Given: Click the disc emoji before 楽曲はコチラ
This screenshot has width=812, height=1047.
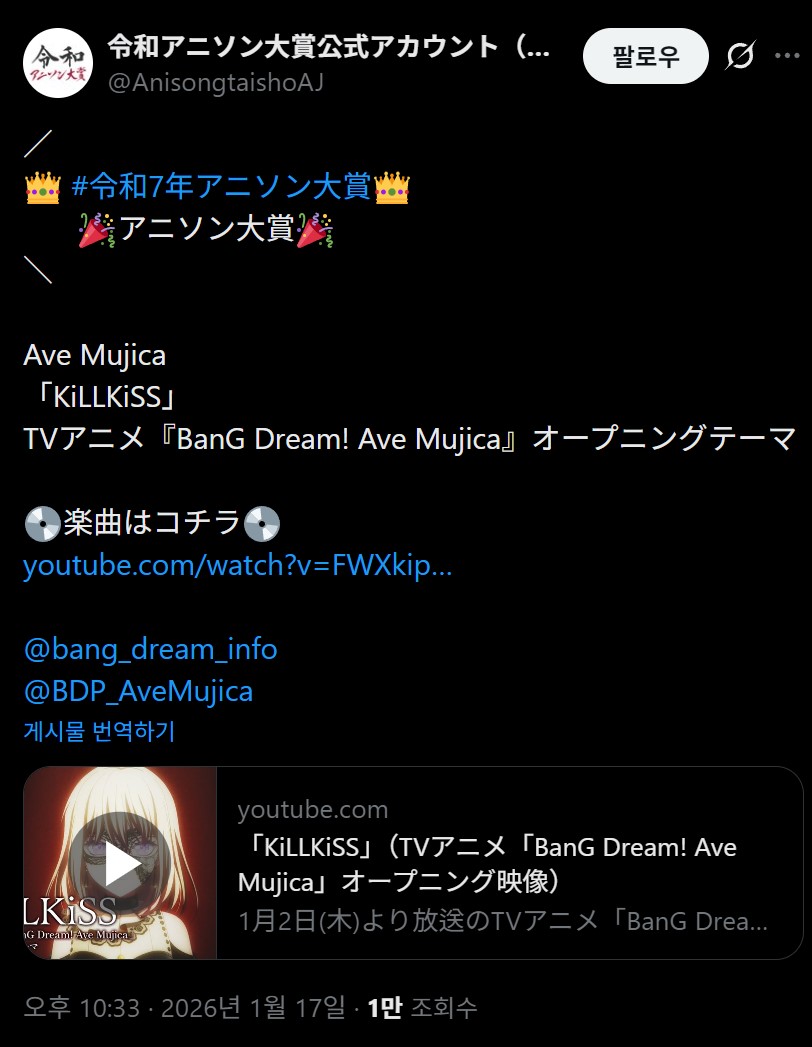Looking at the screenshot, I should (42, 524).
